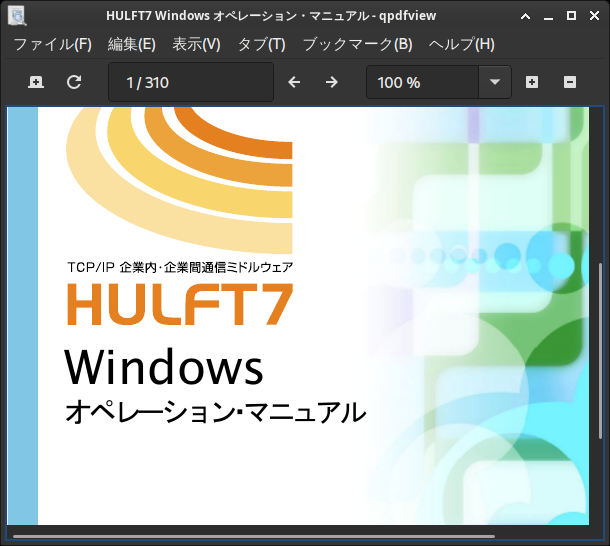Open the 編集(E) menu
This screenshot has width=610, height=546.
pyautogui.click(x=132, y=44)
